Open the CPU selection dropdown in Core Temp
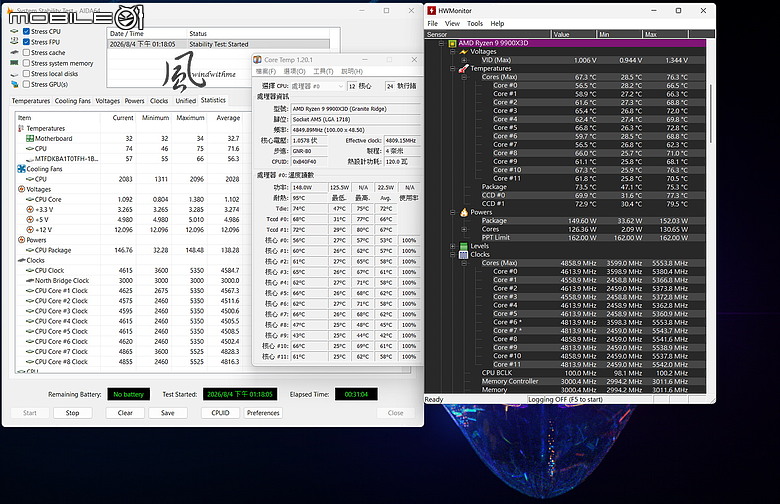Viewport: 780px width, 504px height. (317, 86)
